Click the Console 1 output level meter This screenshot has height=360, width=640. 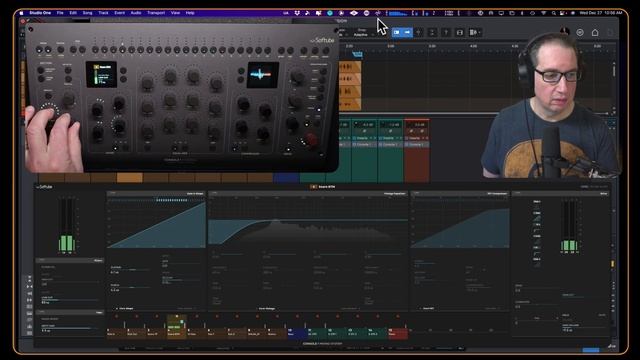[569, 226]
